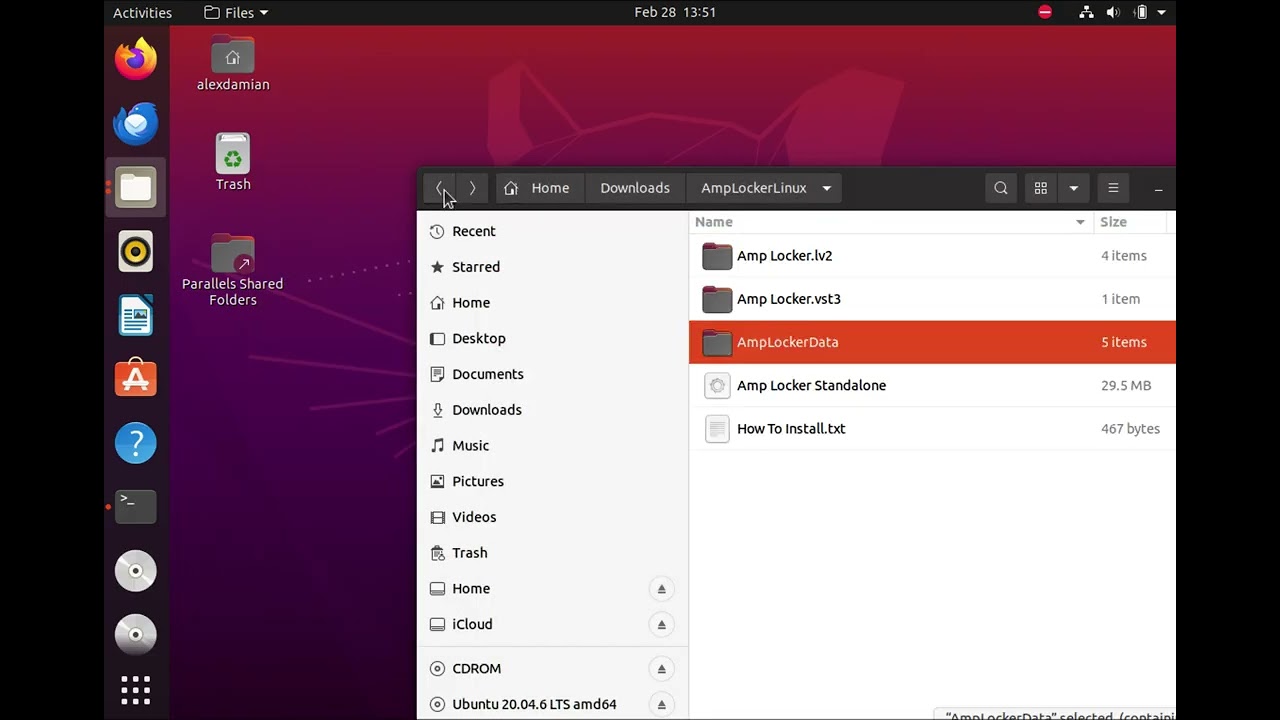Open Pictures in the sidebar
1280x720 pixels.
[x=553, y=481]
